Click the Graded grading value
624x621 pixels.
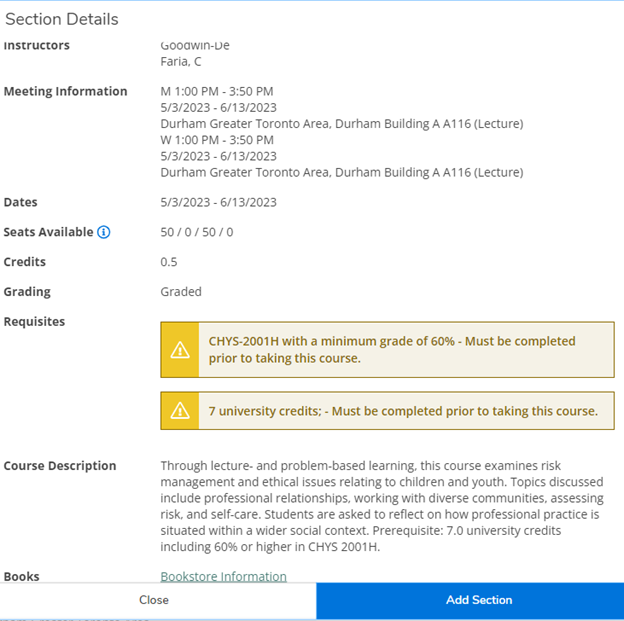click(x=181, y=292)
